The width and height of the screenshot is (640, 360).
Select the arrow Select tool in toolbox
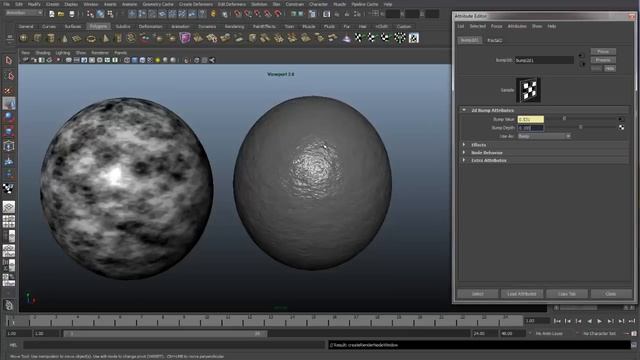coord(9,60)
